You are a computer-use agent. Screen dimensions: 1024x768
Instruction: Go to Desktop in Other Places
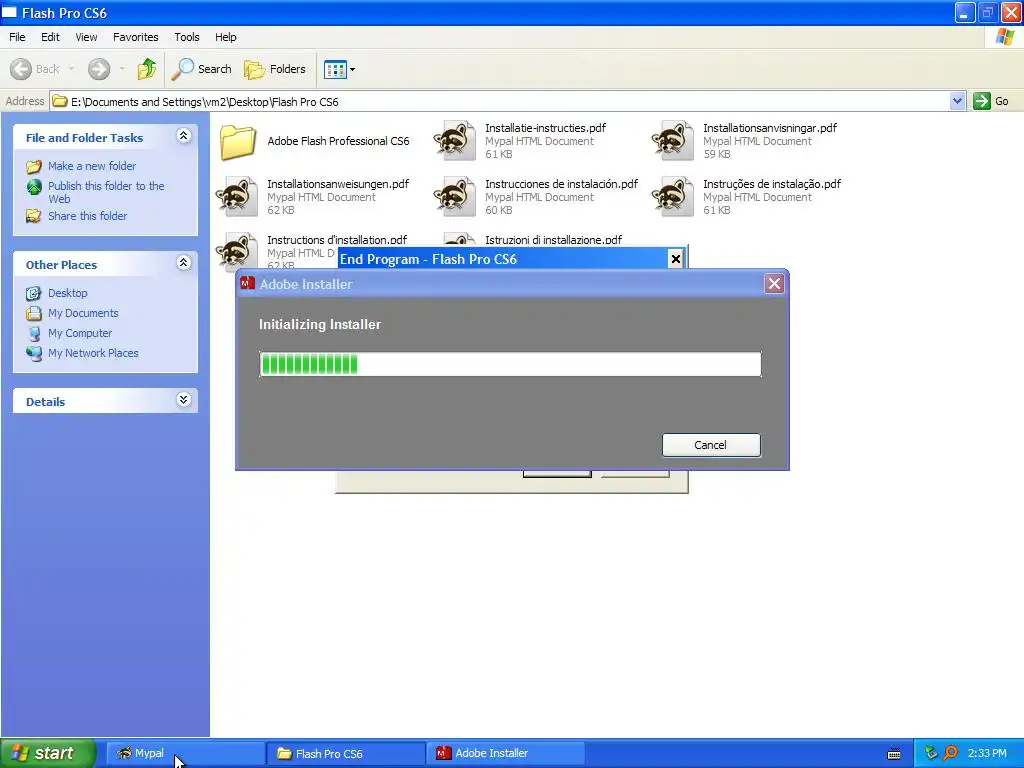tap(67, 293)
